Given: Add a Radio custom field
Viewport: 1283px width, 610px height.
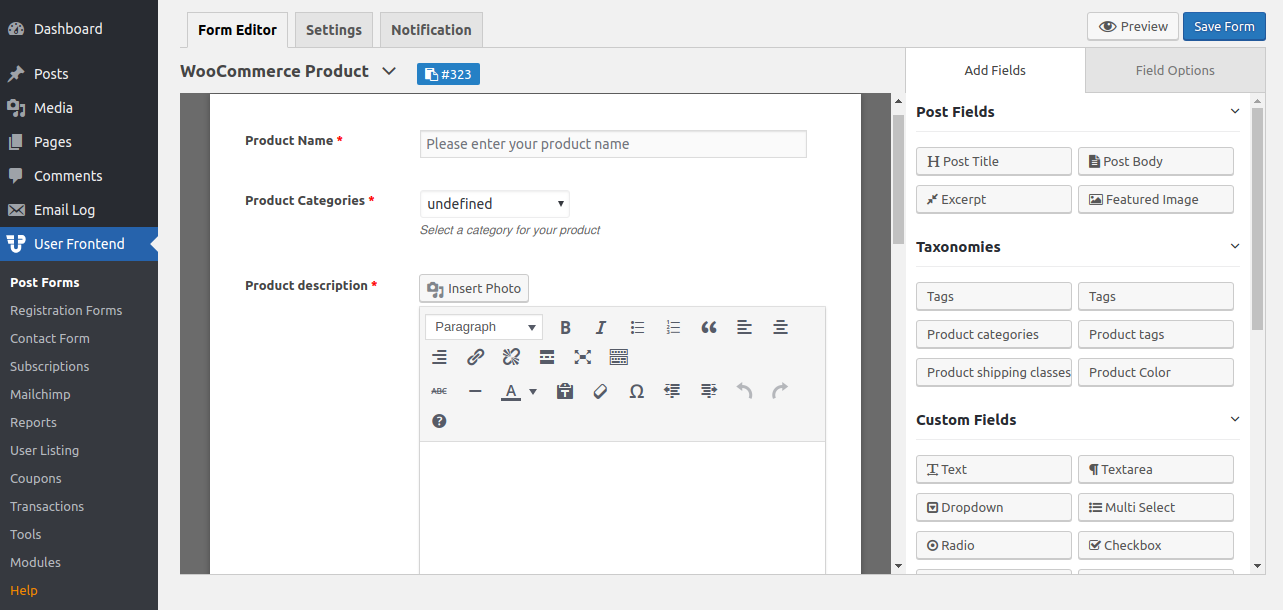Looking at the screenshot, I should (994, 545).
